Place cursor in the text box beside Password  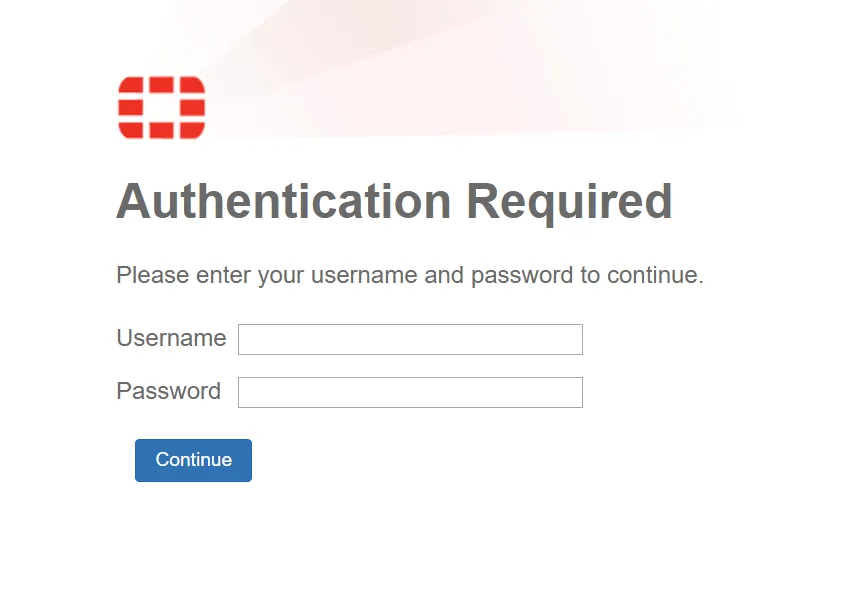click(x=410, y=392)
